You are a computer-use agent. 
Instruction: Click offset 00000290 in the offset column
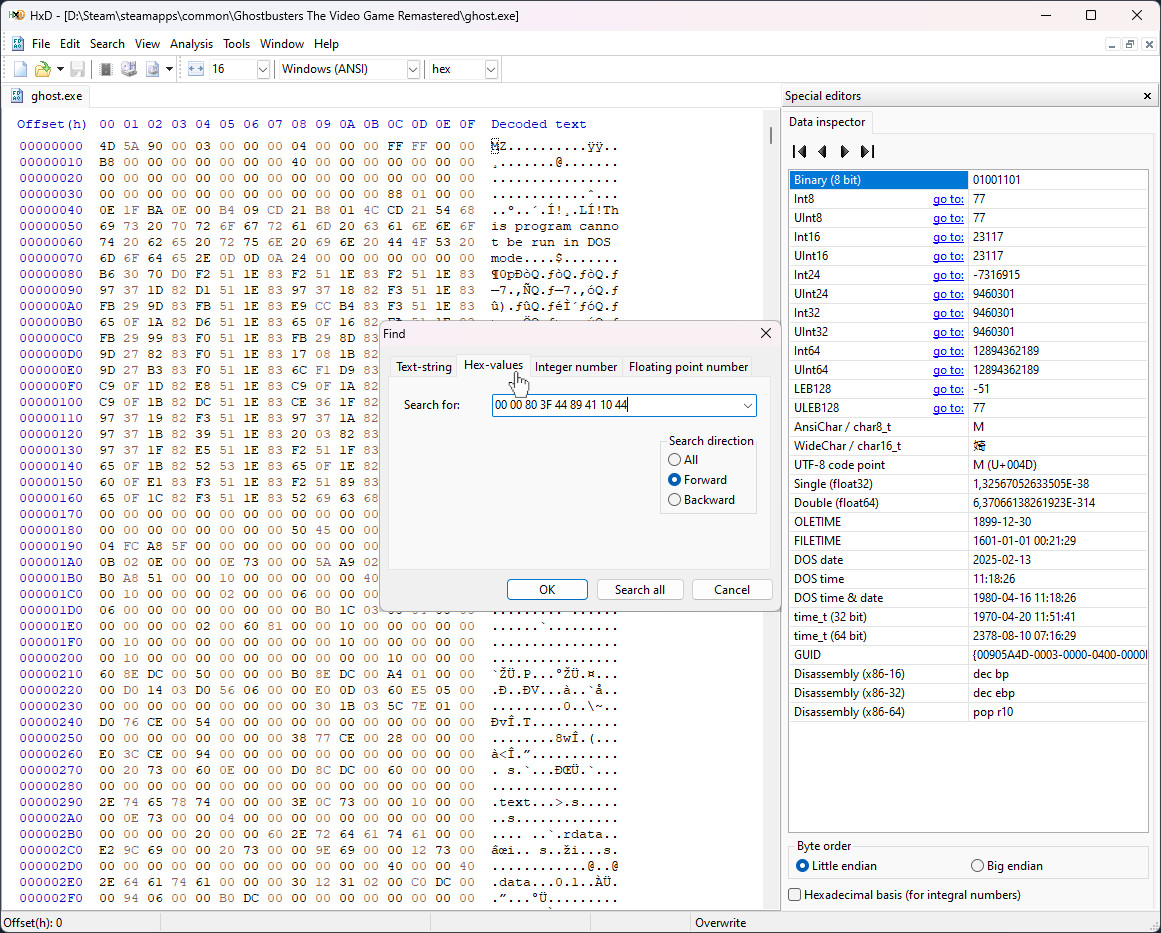click(51, 802)
